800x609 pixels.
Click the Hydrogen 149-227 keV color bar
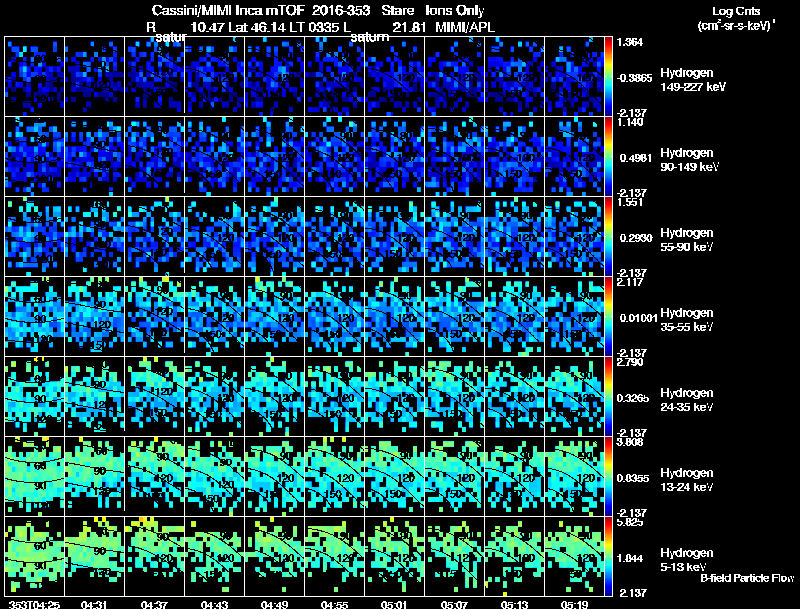point(608,76)
